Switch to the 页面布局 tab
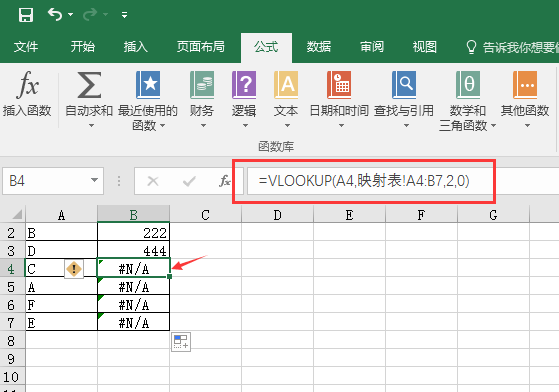Screen dimensions: 559x392 (x=200, y=47)
